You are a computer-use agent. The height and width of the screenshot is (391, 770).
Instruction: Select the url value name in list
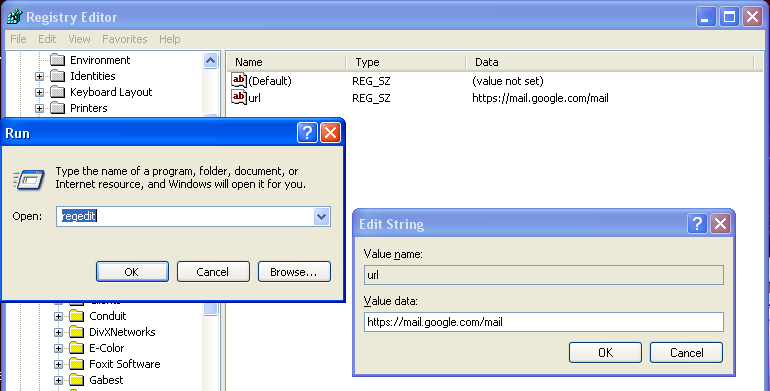254,98
